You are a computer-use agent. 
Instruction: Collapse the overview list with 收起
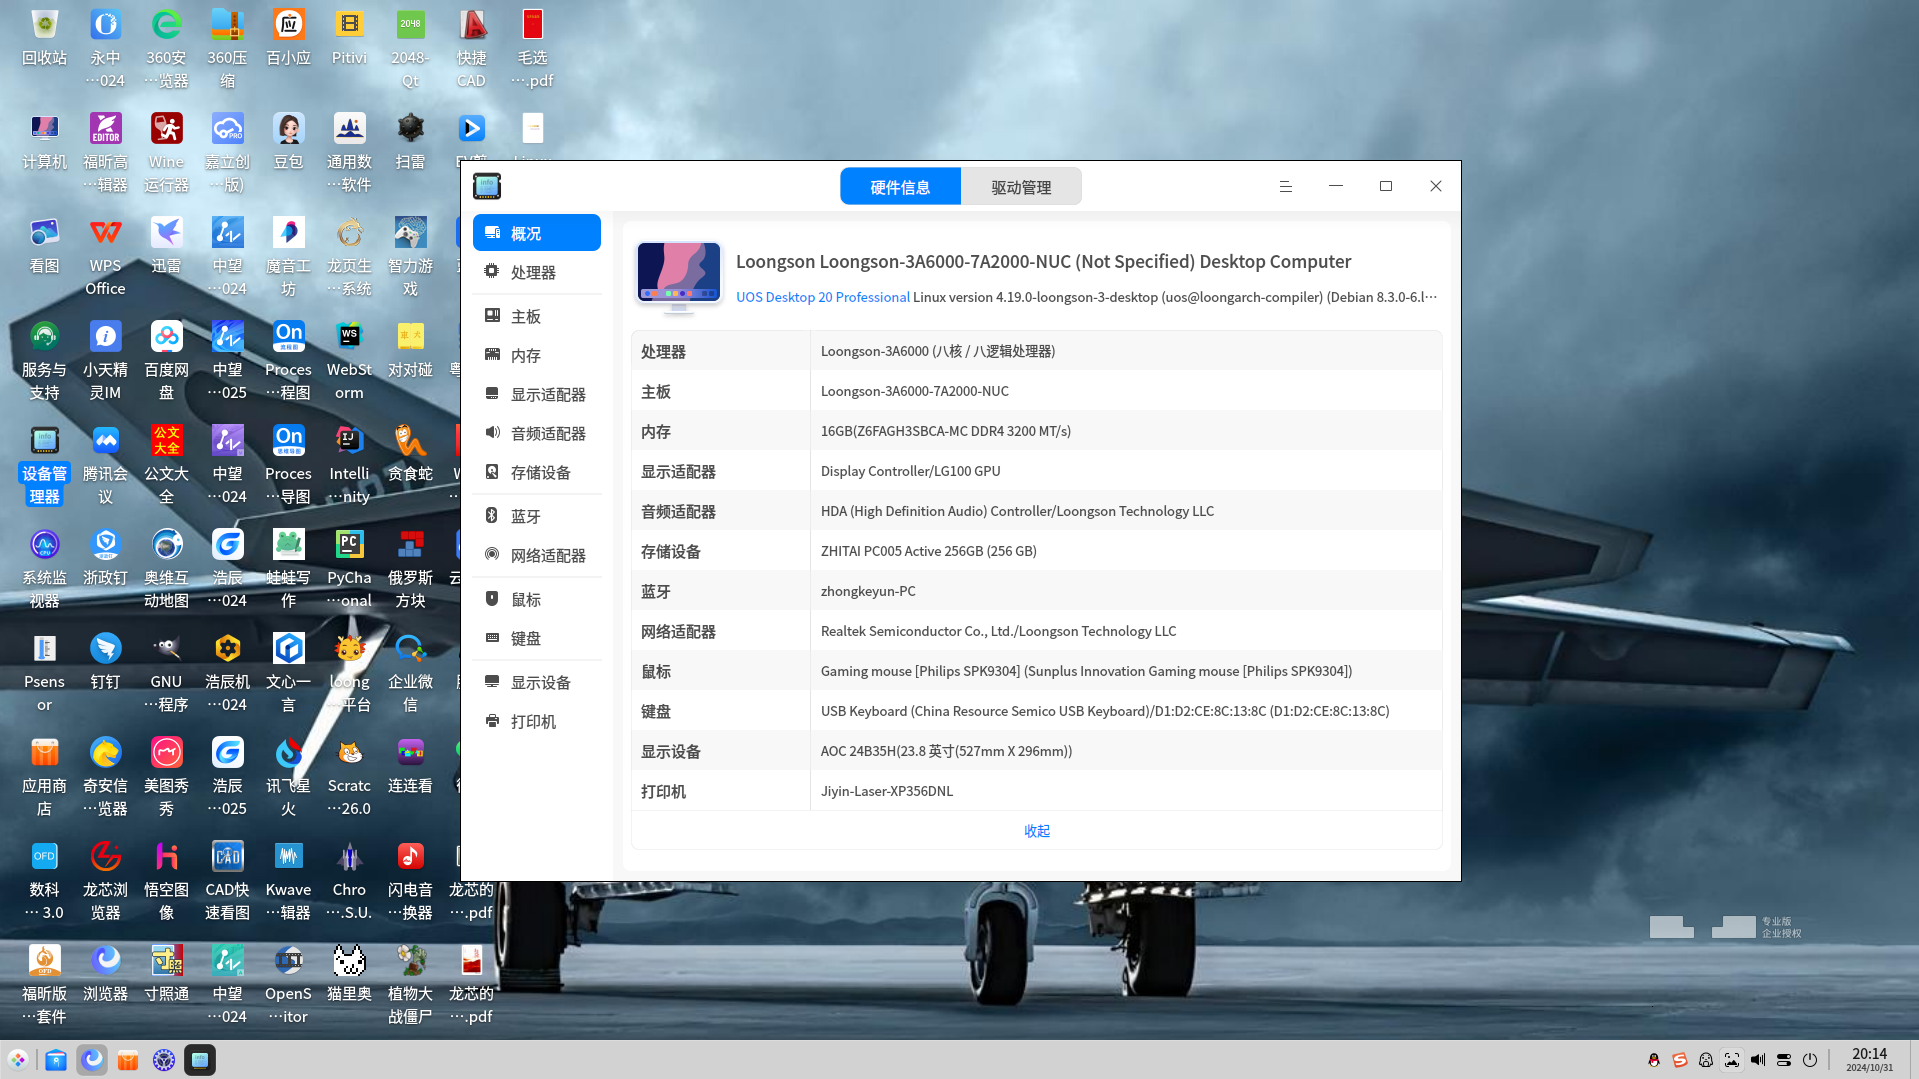tap(1036, 831)
